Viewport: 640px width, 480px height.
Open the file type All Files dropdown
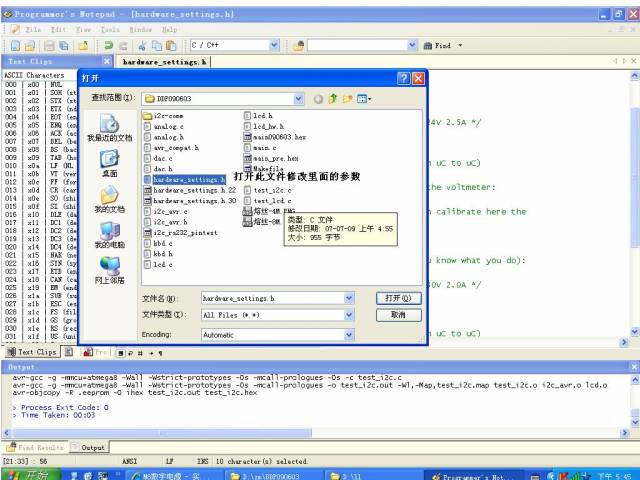(347, 314)
